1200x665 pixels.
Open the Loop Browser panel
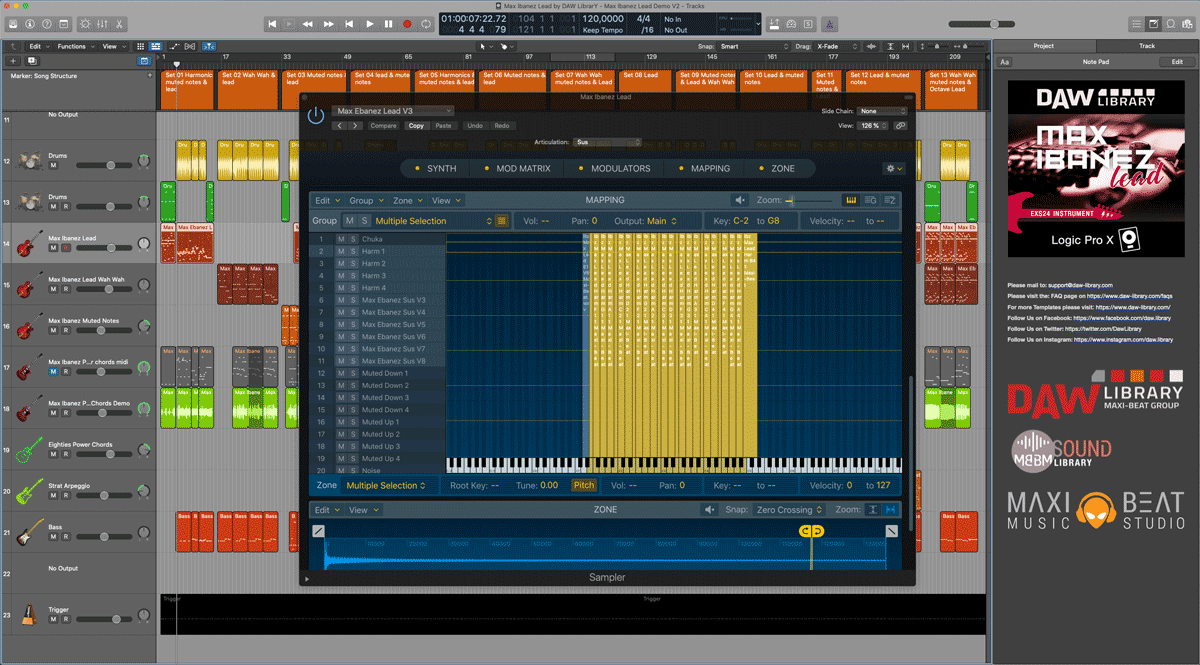coord(1172,23)
